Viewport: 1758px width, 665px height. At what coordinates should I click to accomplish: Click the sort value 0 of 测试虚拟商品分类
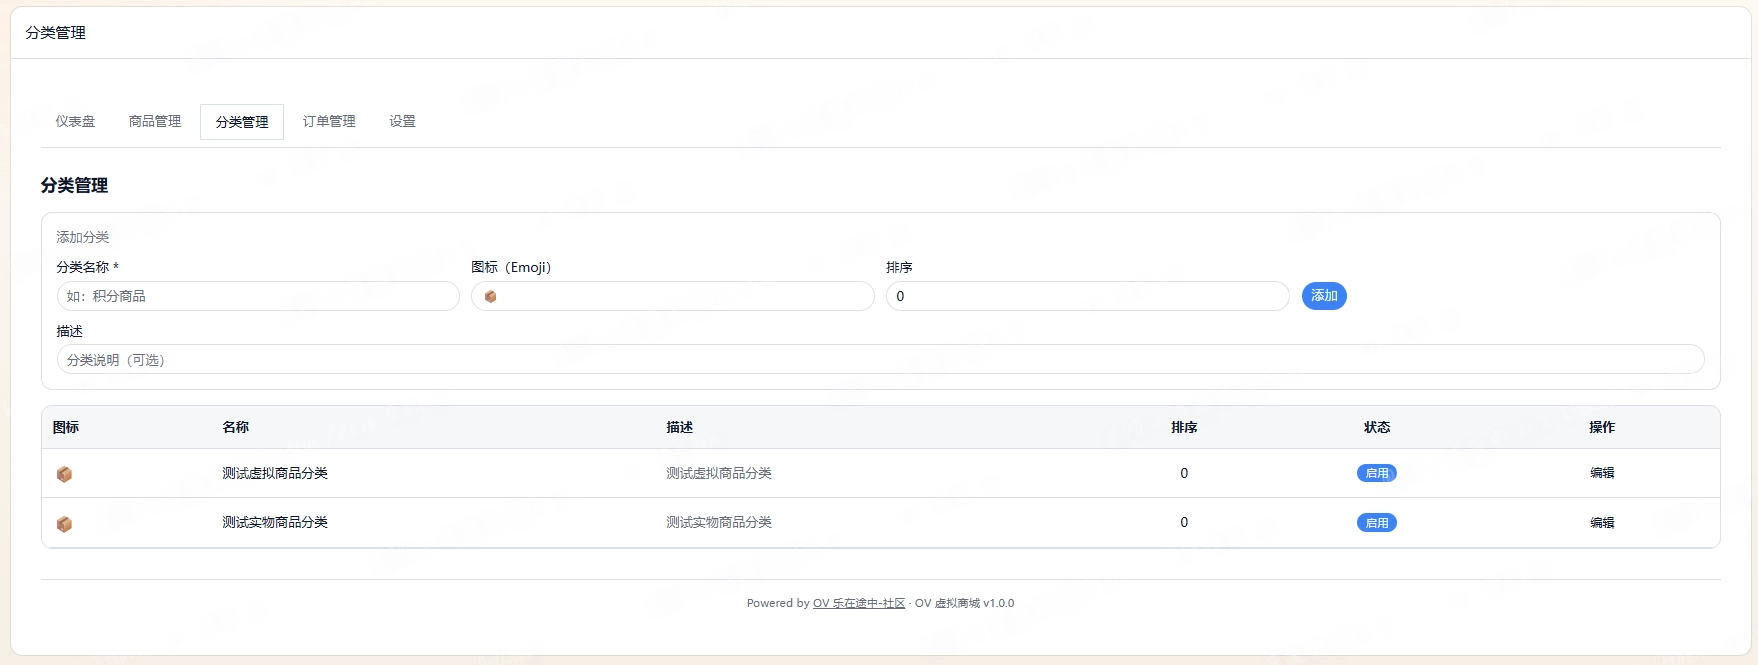click(1184, 473)
